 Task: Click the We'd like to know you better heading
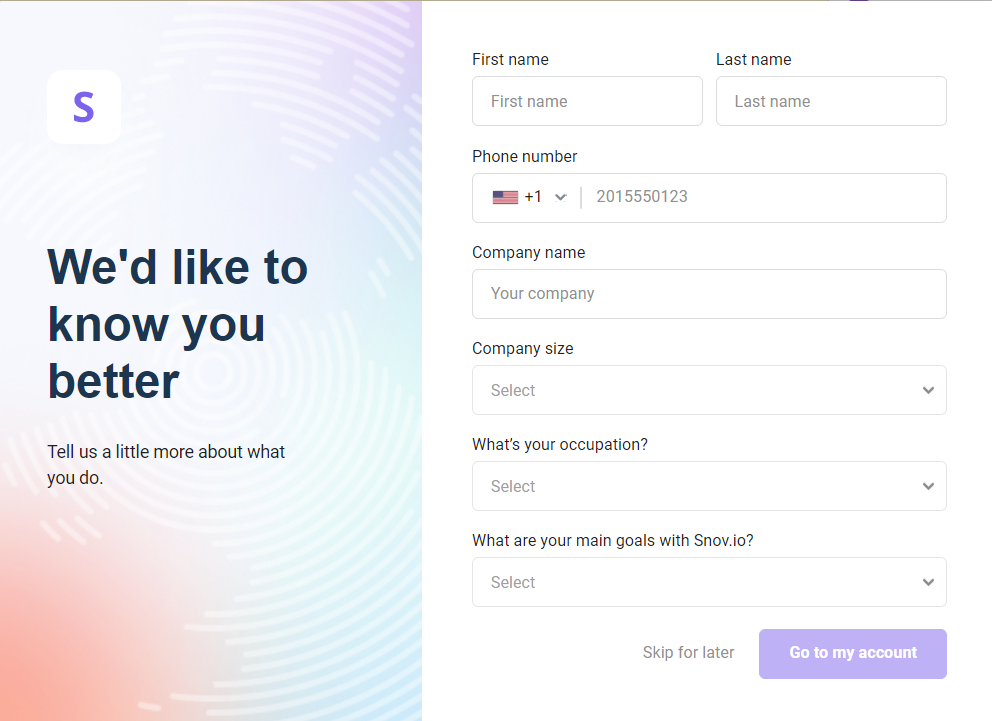(x=178, y=324)
